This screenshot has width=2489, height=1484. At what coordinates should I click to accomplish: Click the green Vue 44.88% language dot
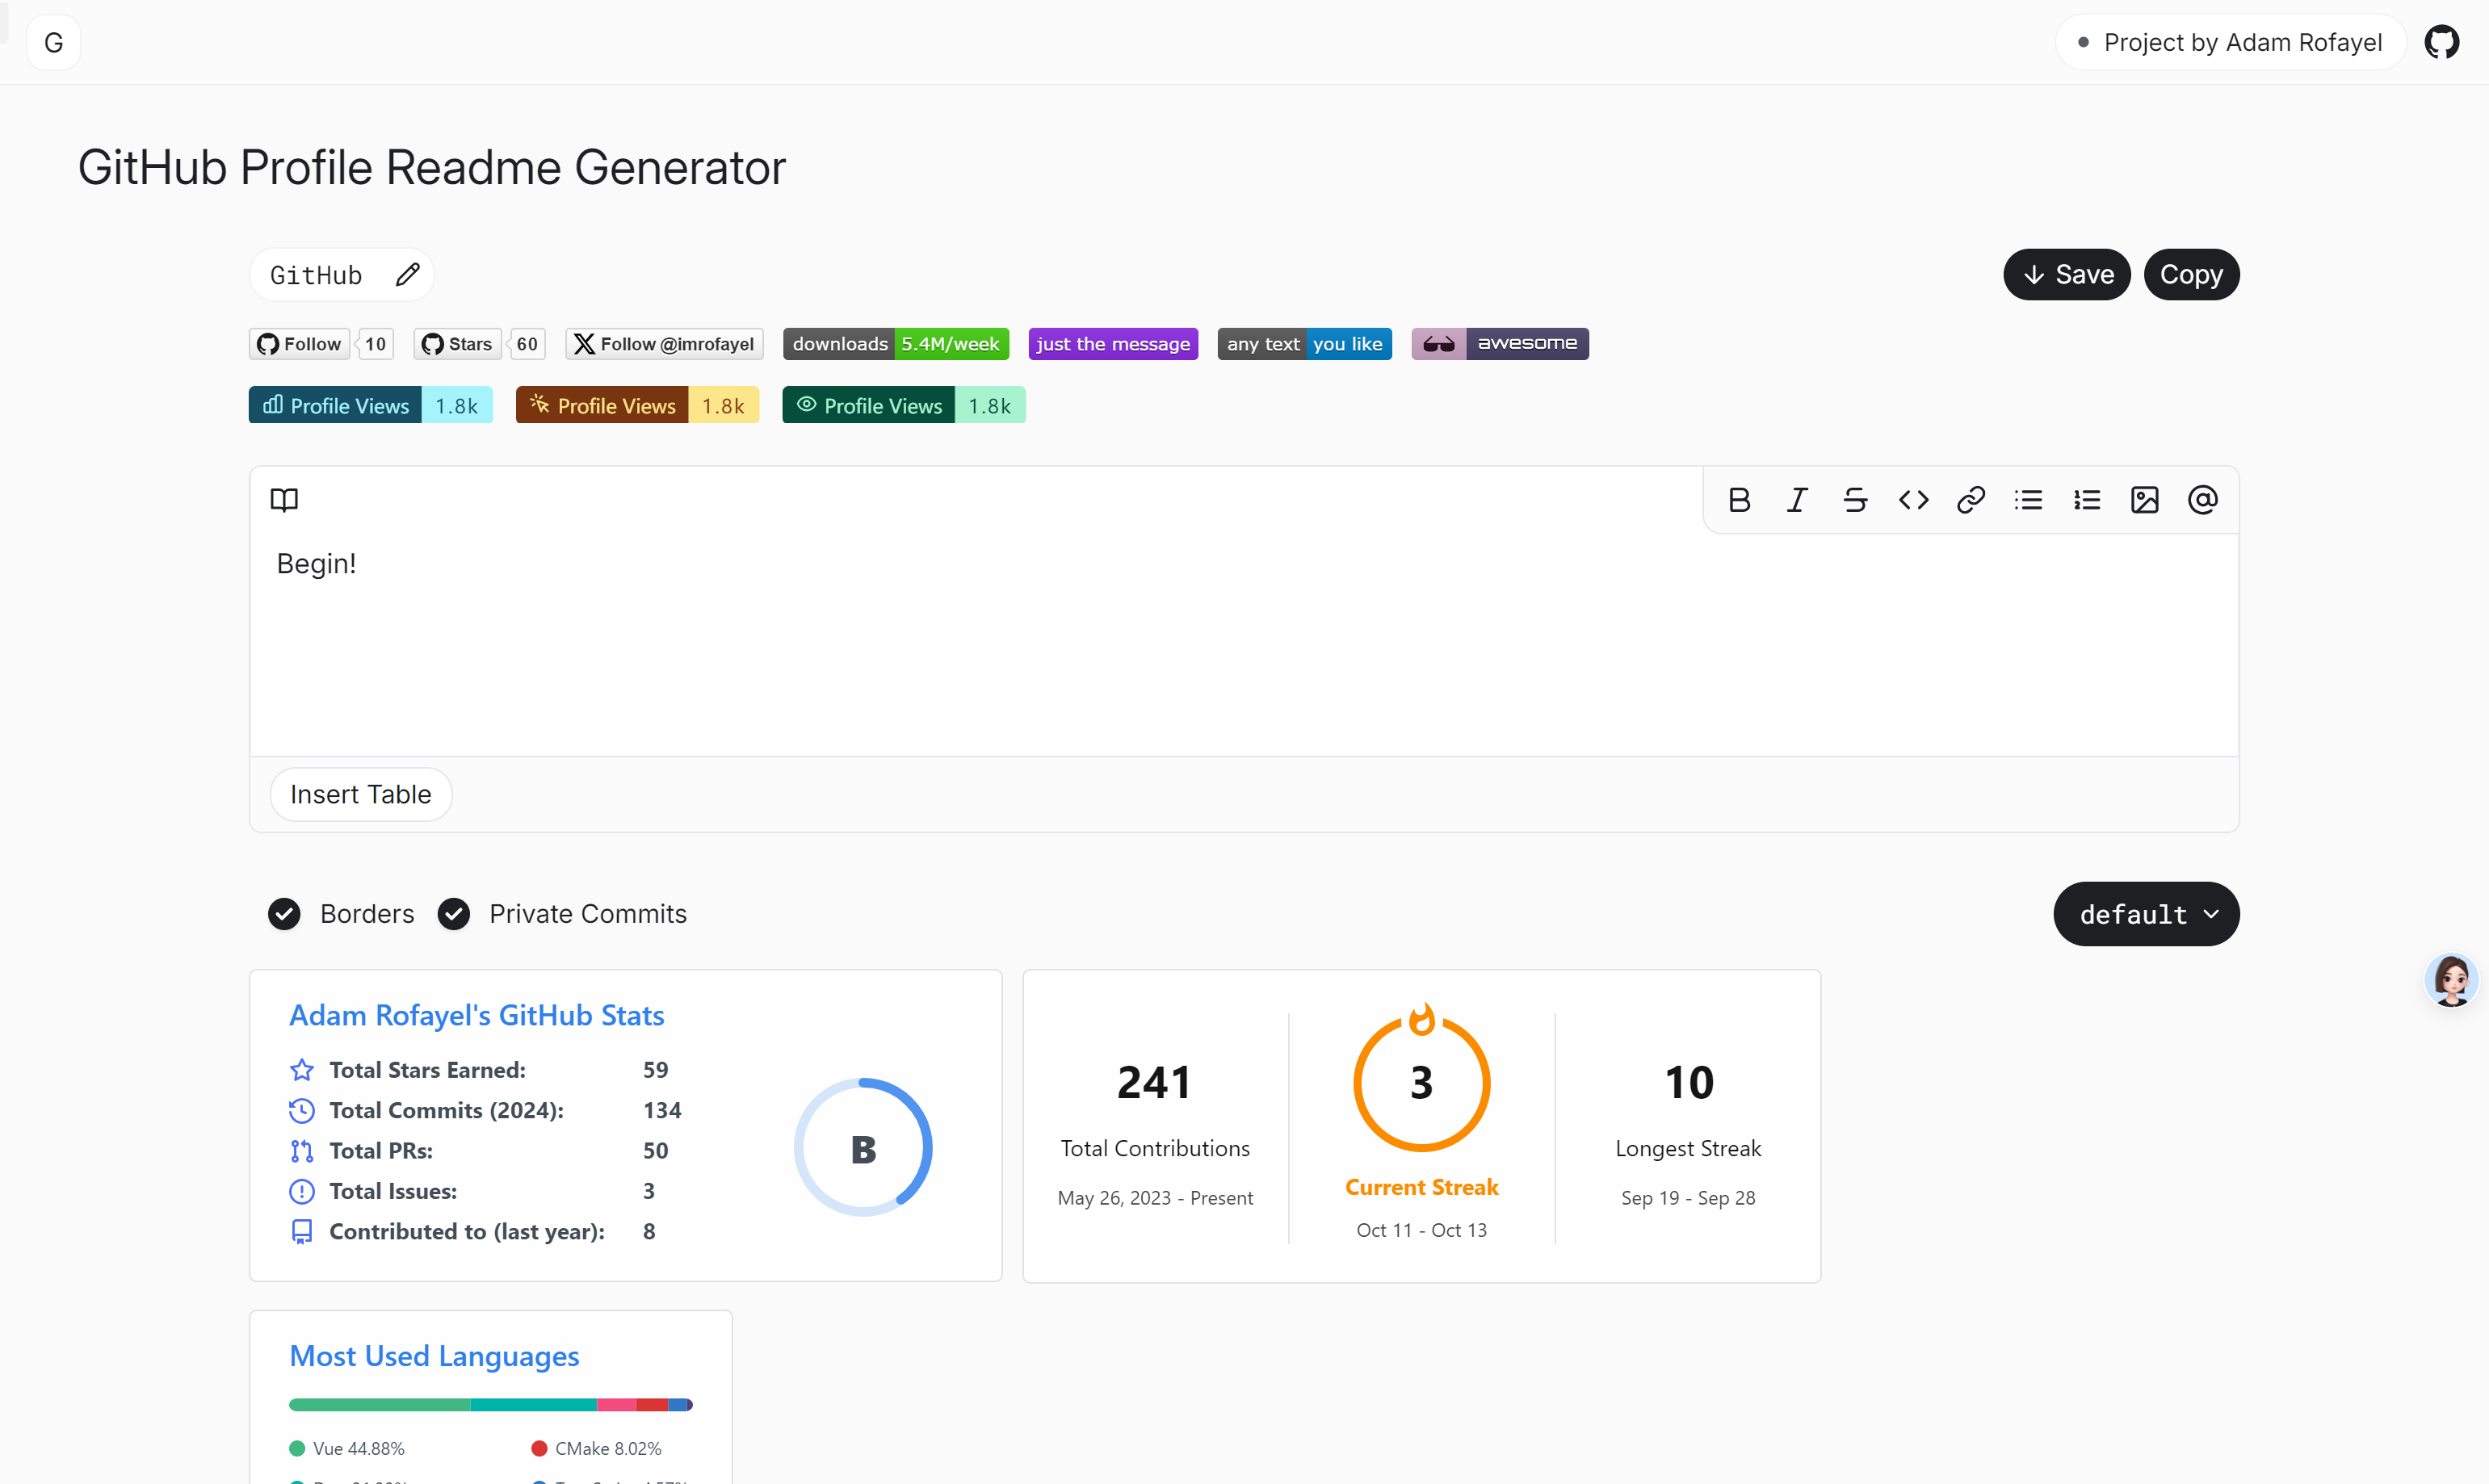pyautogui.click(x=297, y=1449)
